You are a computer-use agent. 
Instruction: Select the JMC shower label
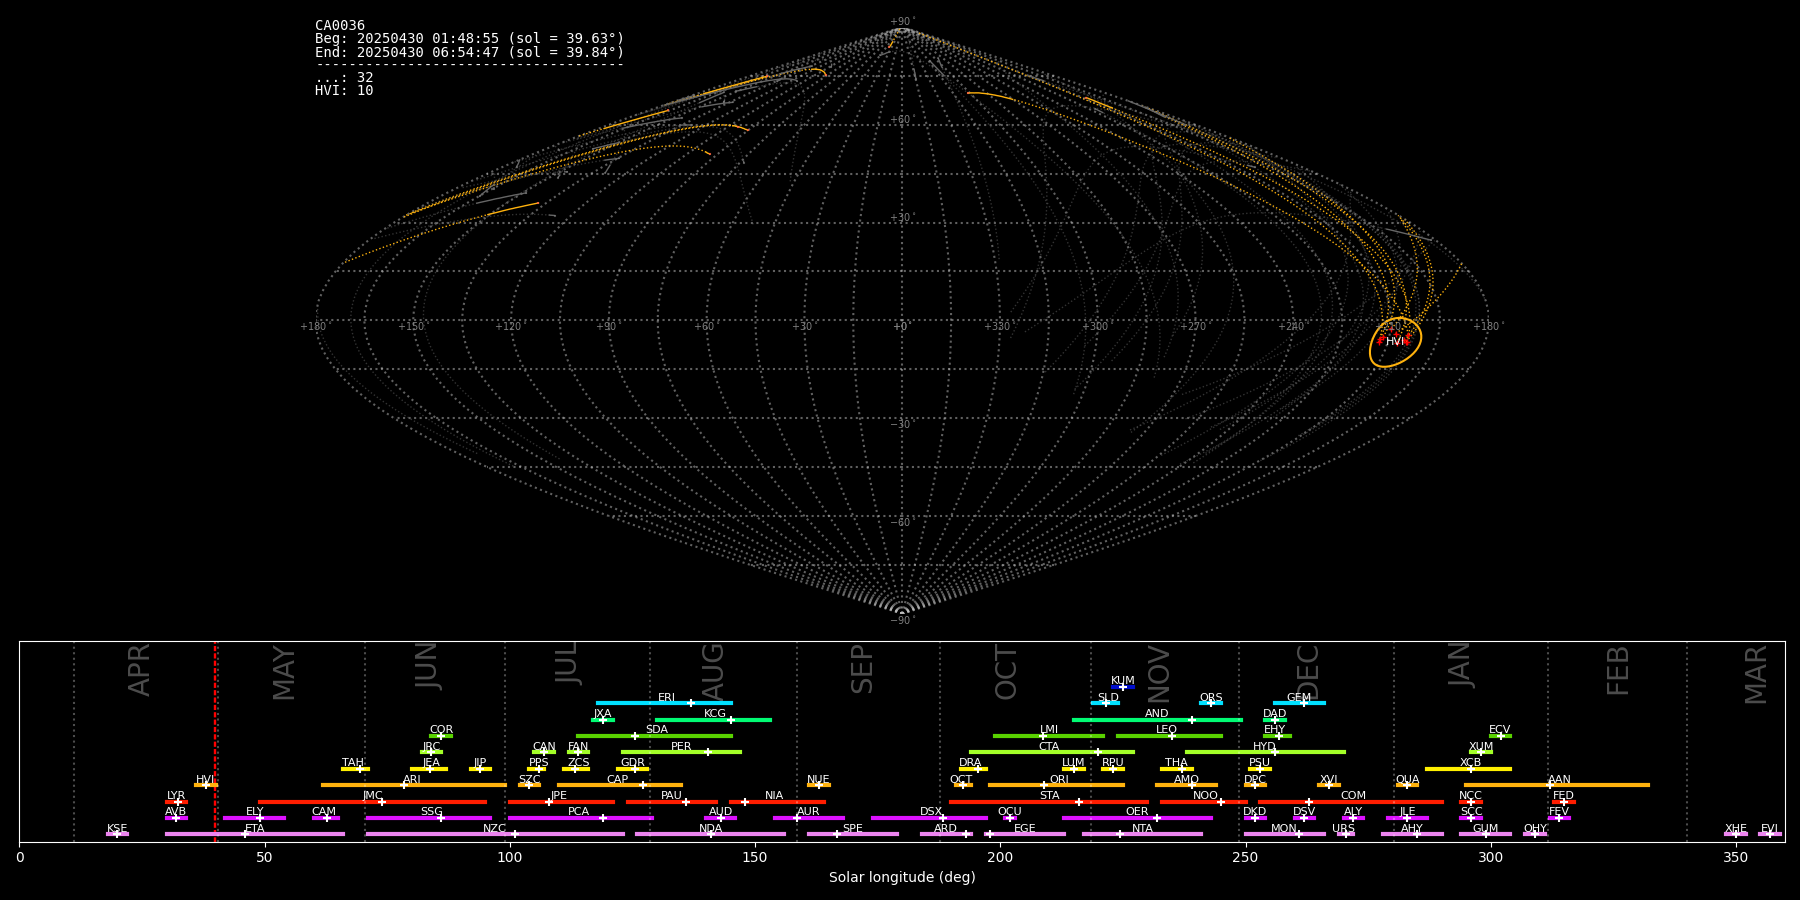[372, 796]
